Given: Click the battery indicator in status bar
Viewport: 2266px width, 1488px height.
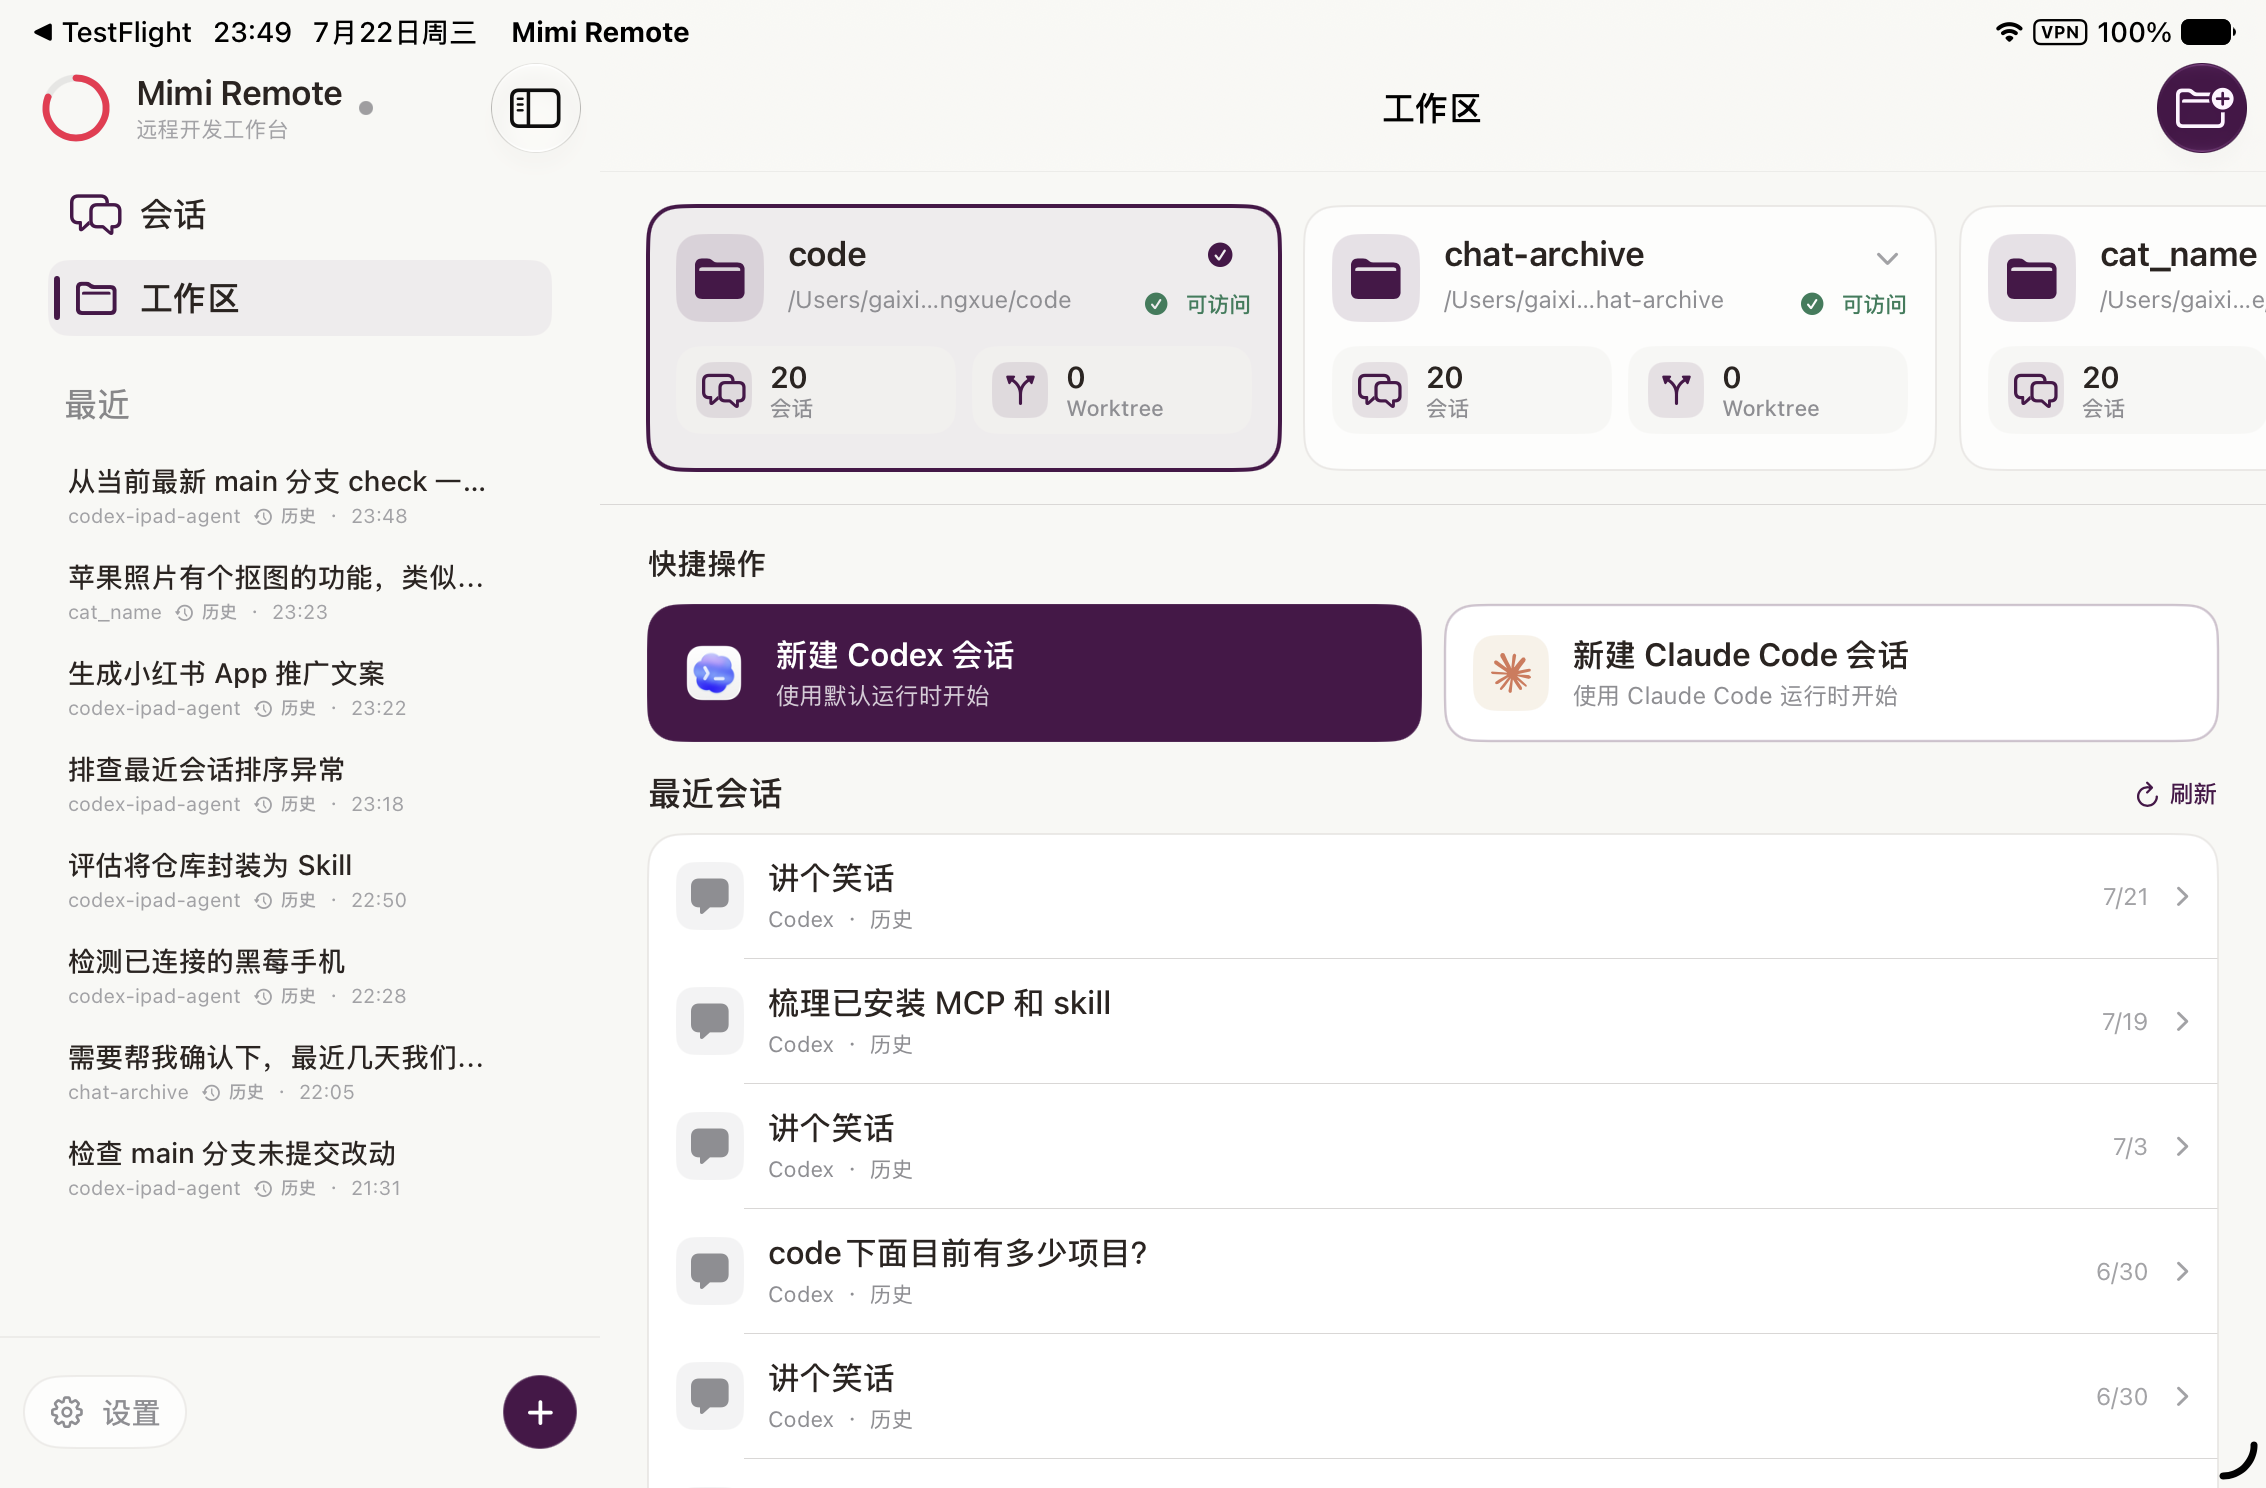Looking at the screenshot, I should click(2208, 32).
